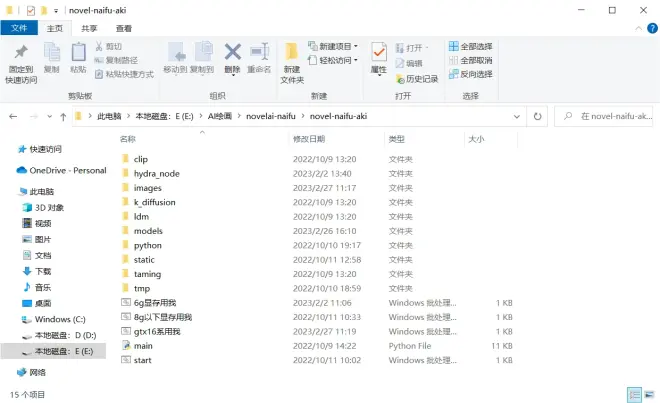Click the up-directory arrow in navigation bar

63,116
